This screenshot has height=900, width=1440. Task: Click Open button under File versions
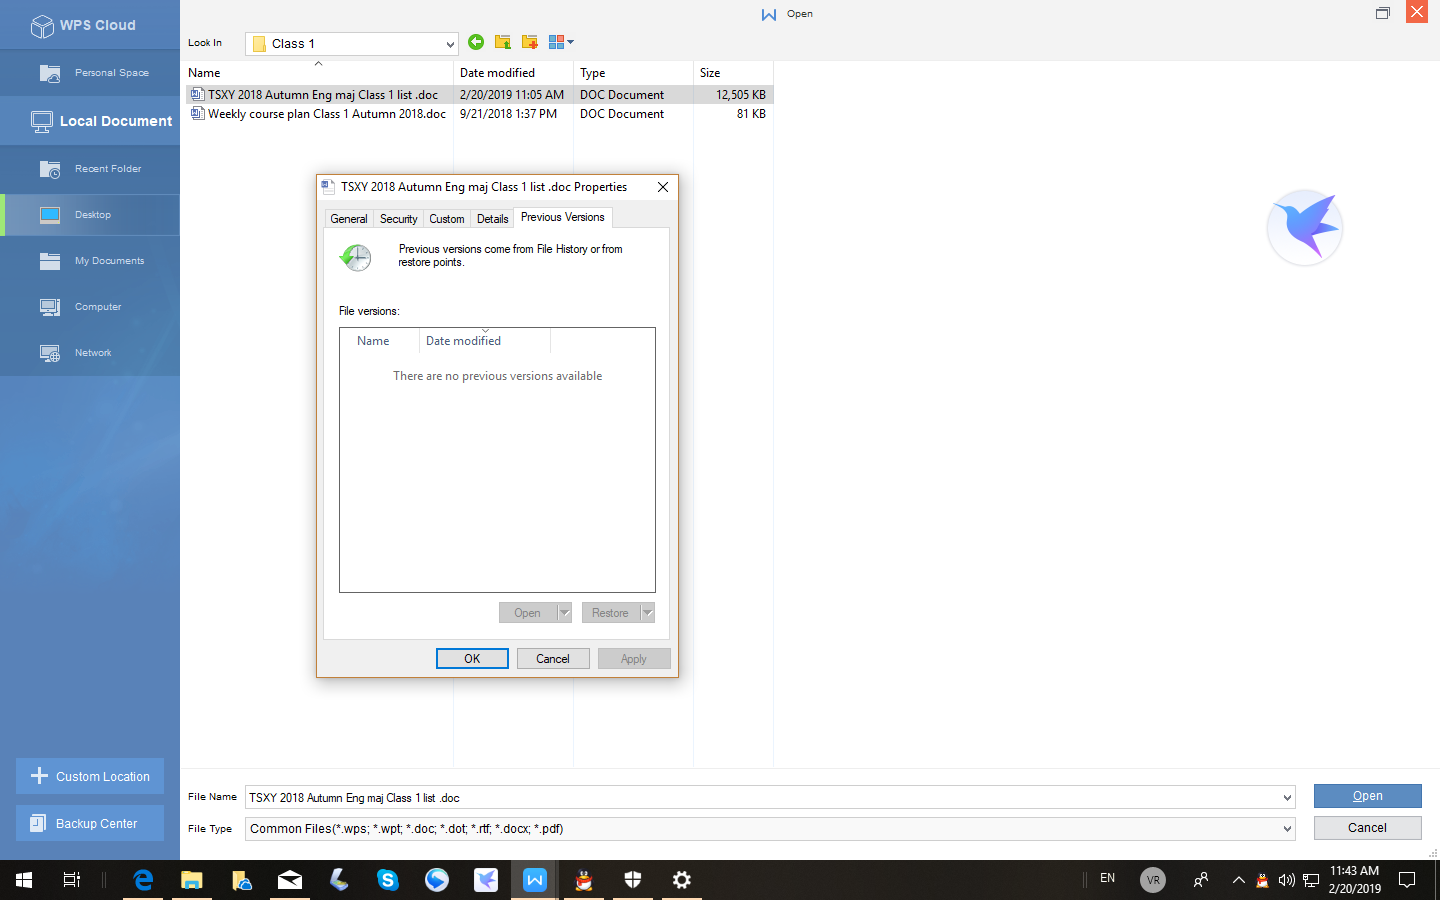click(527, 613)
